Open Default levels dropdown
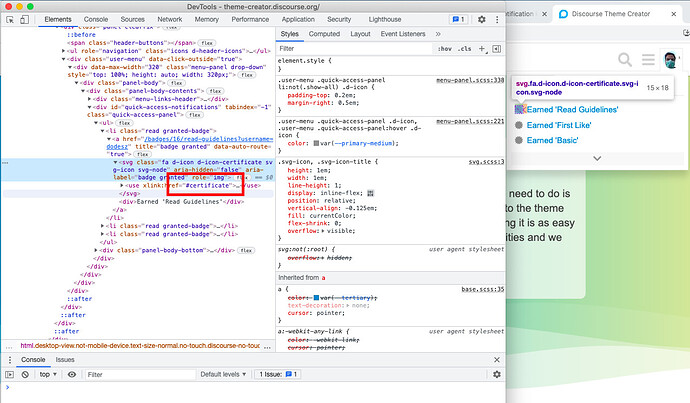The image size is (690, 403). click(x=223, y=374)
